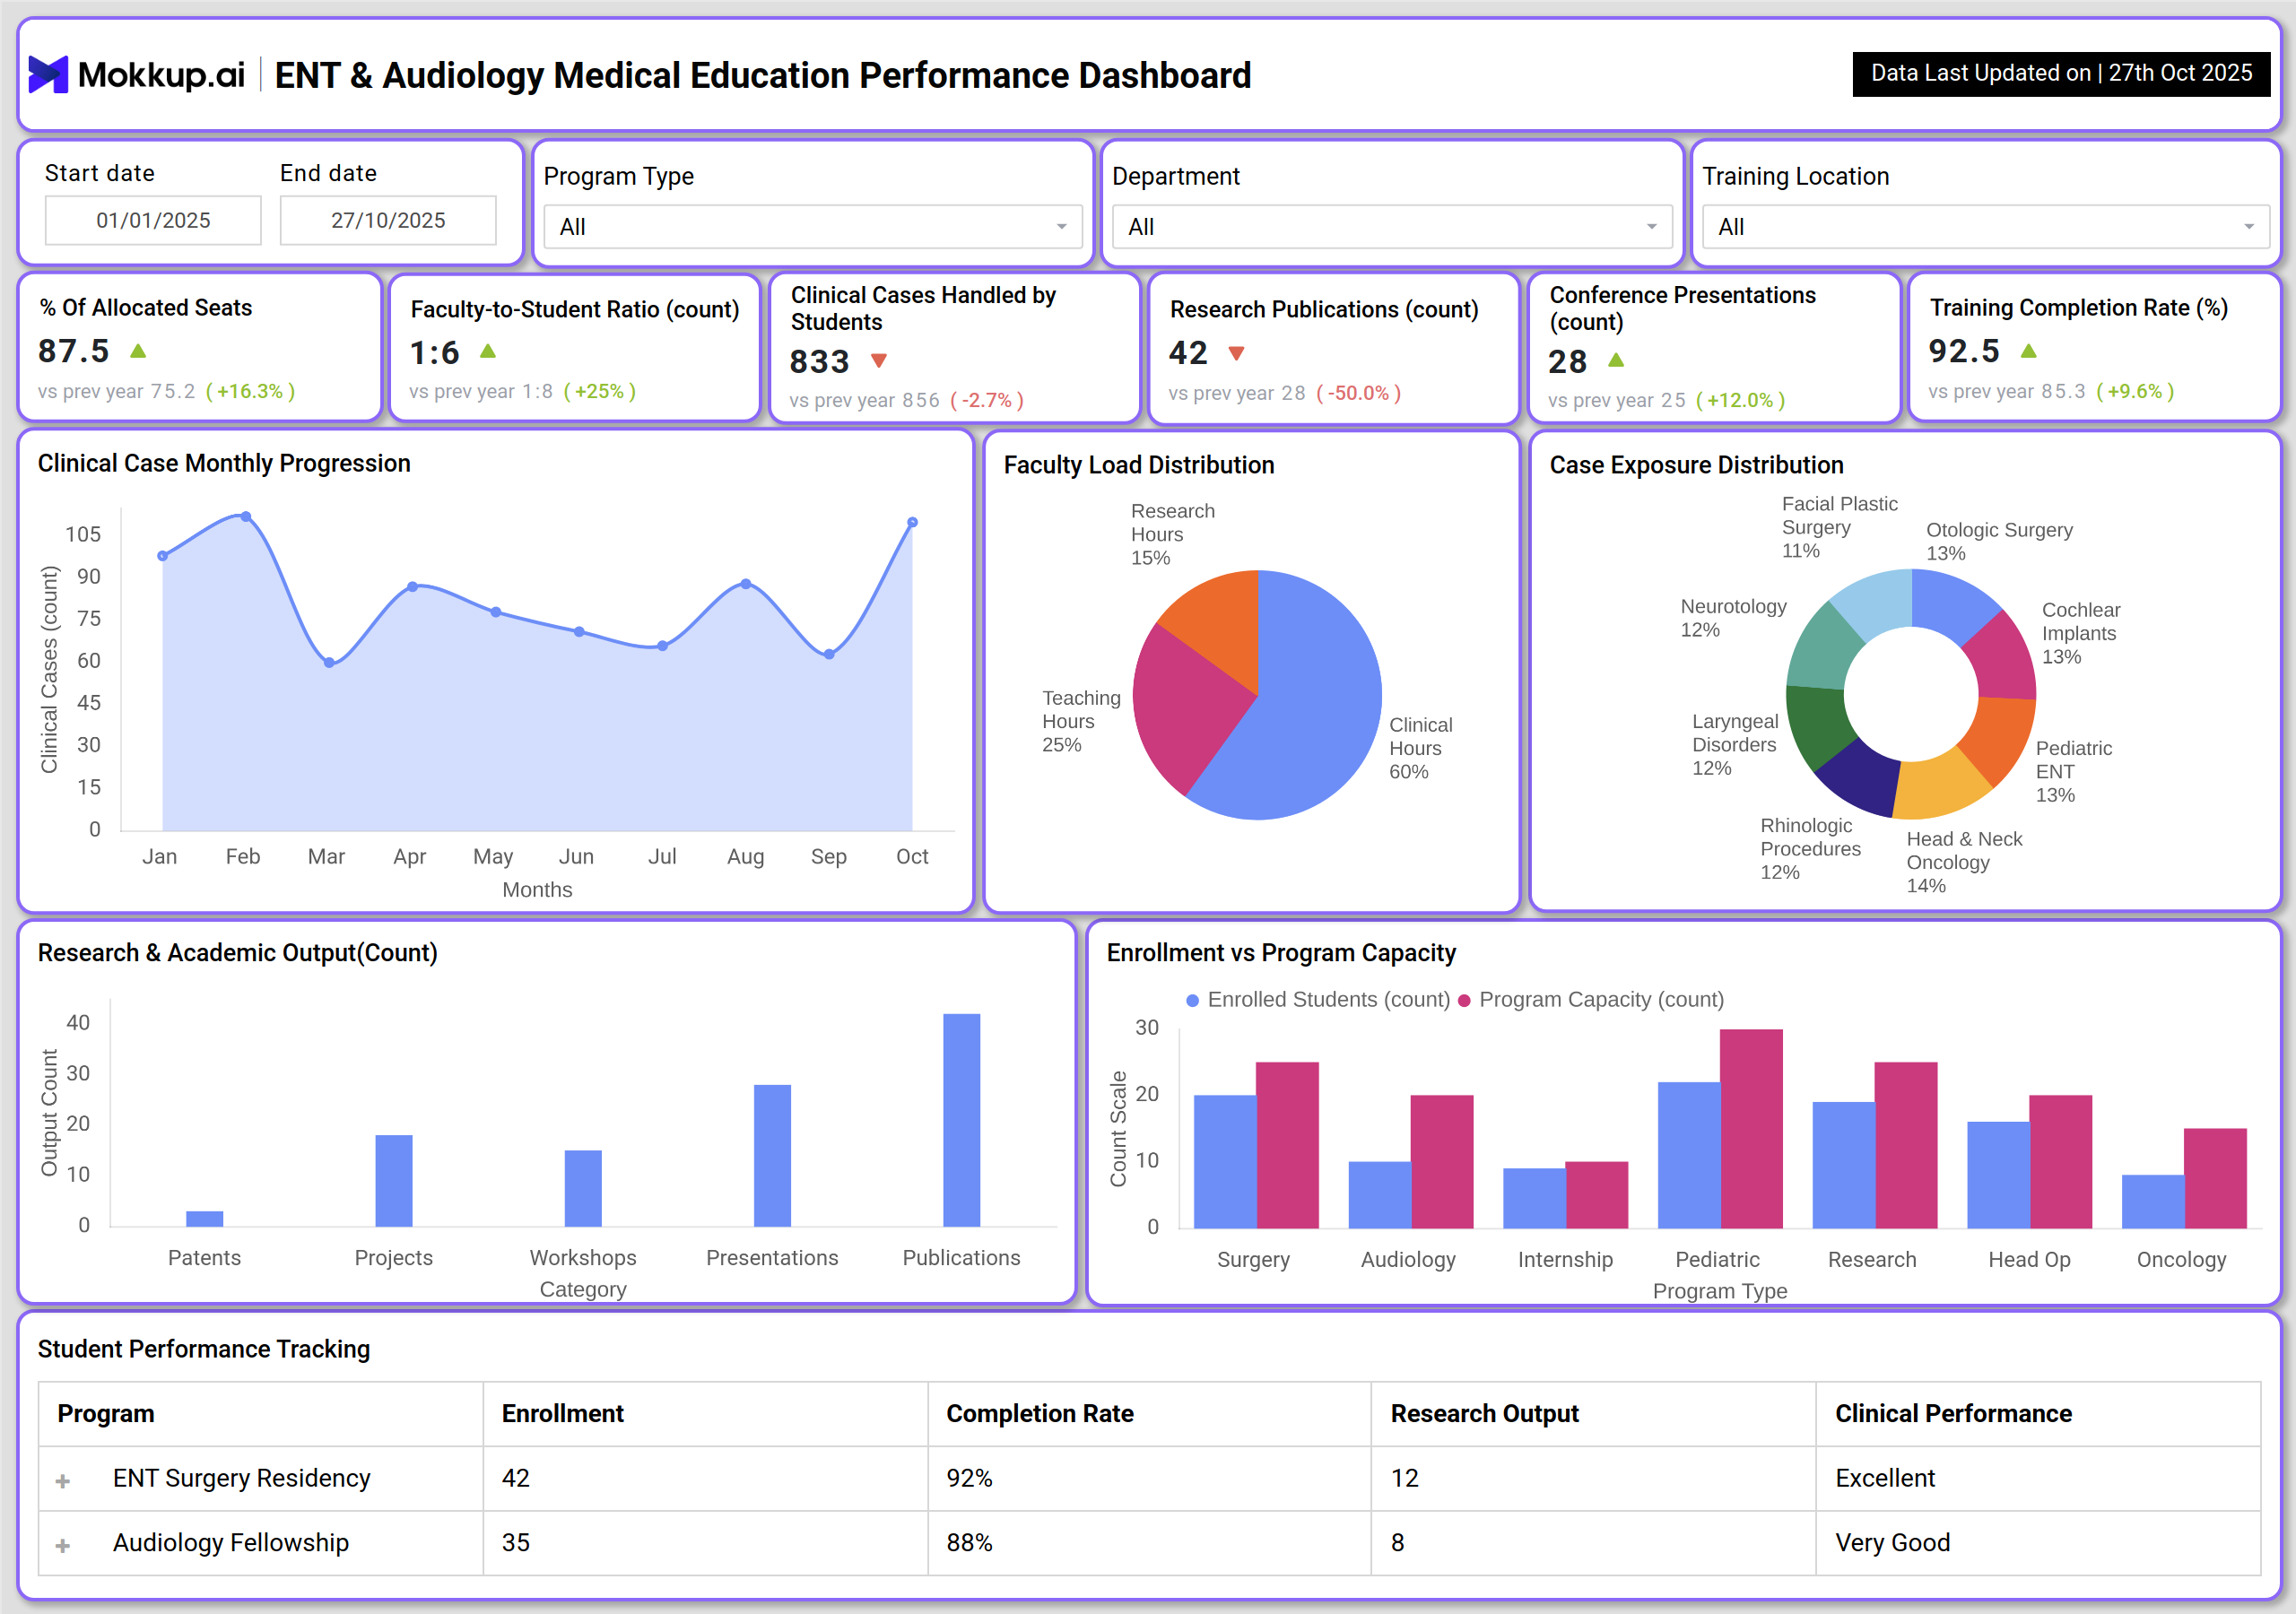This screenshot has height=1614, width=2296.
Task: Click the green up arrow beside 28
Action: [1616, 360]
